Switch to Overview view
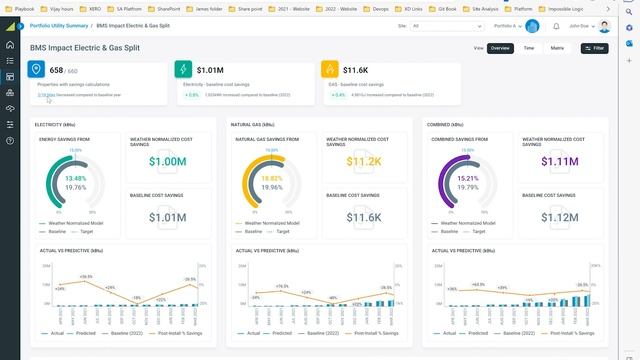Image resolution: width=640 pixels, height=360 pixels. 500,48
